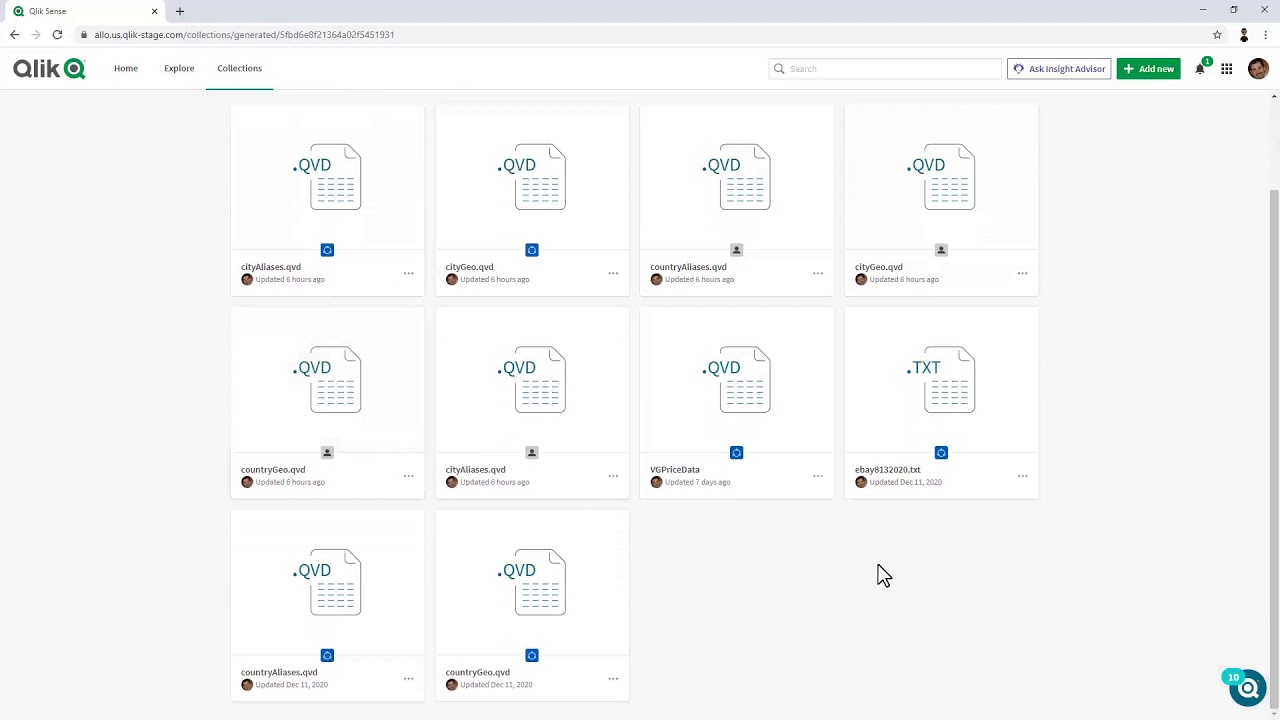Open a new browser tab
This screenshot has height=720, width=1280.
180,11
